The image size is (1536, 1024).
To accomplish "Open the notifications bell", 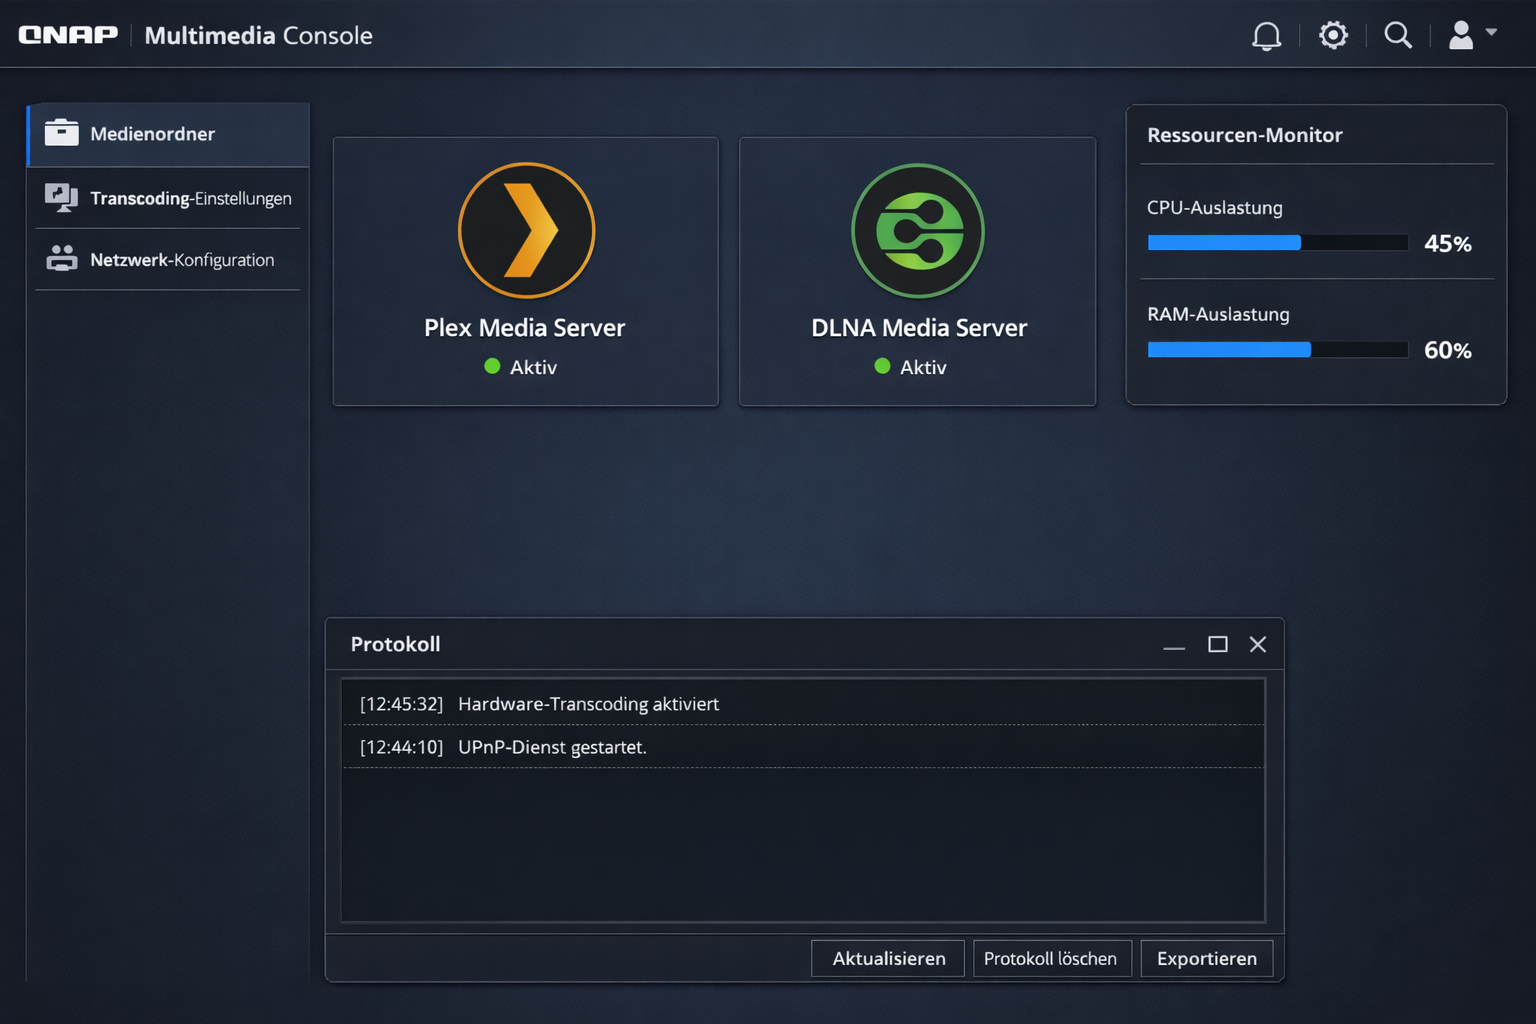I will point(1266,36).
